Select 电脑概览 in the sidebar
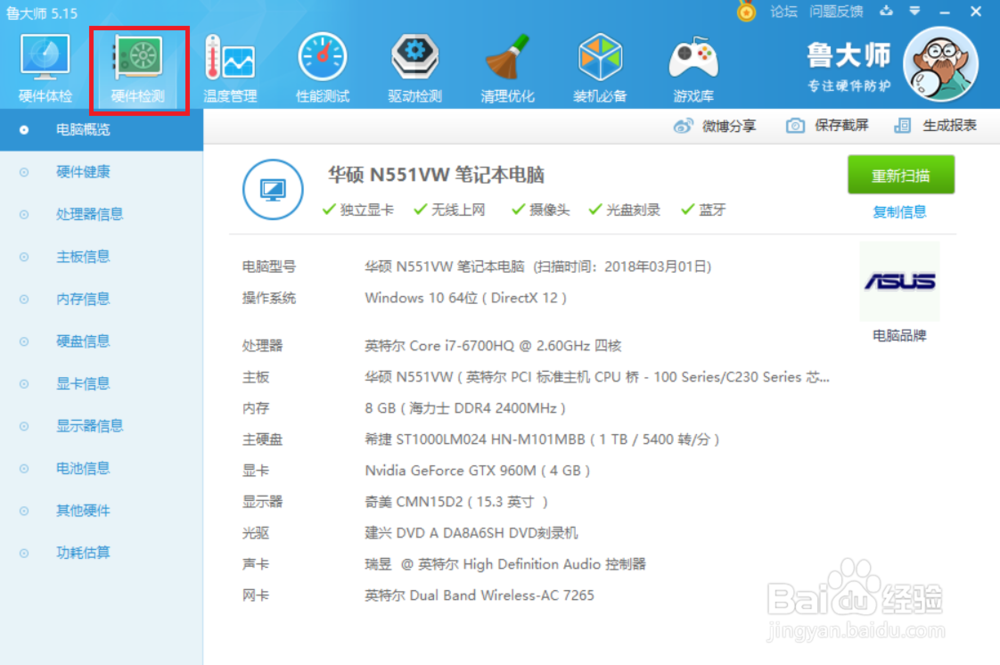The width and height of the screenshot is (1000, 665). [101, 129]
